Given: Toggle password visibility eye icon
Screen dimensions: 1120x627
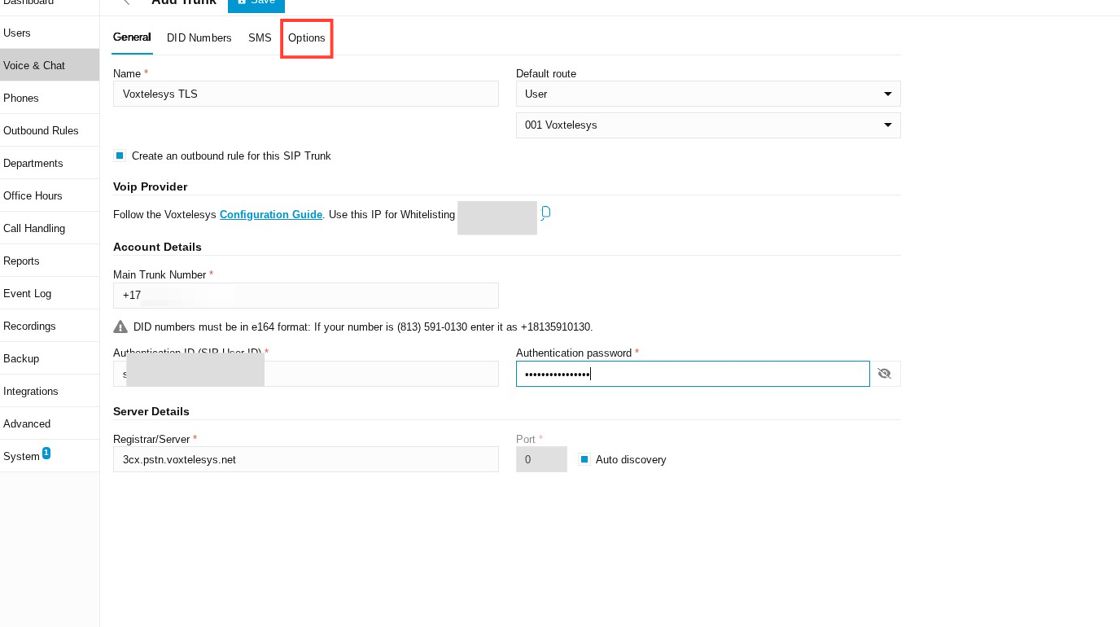Looking at the screenshot, I should 884,373.
